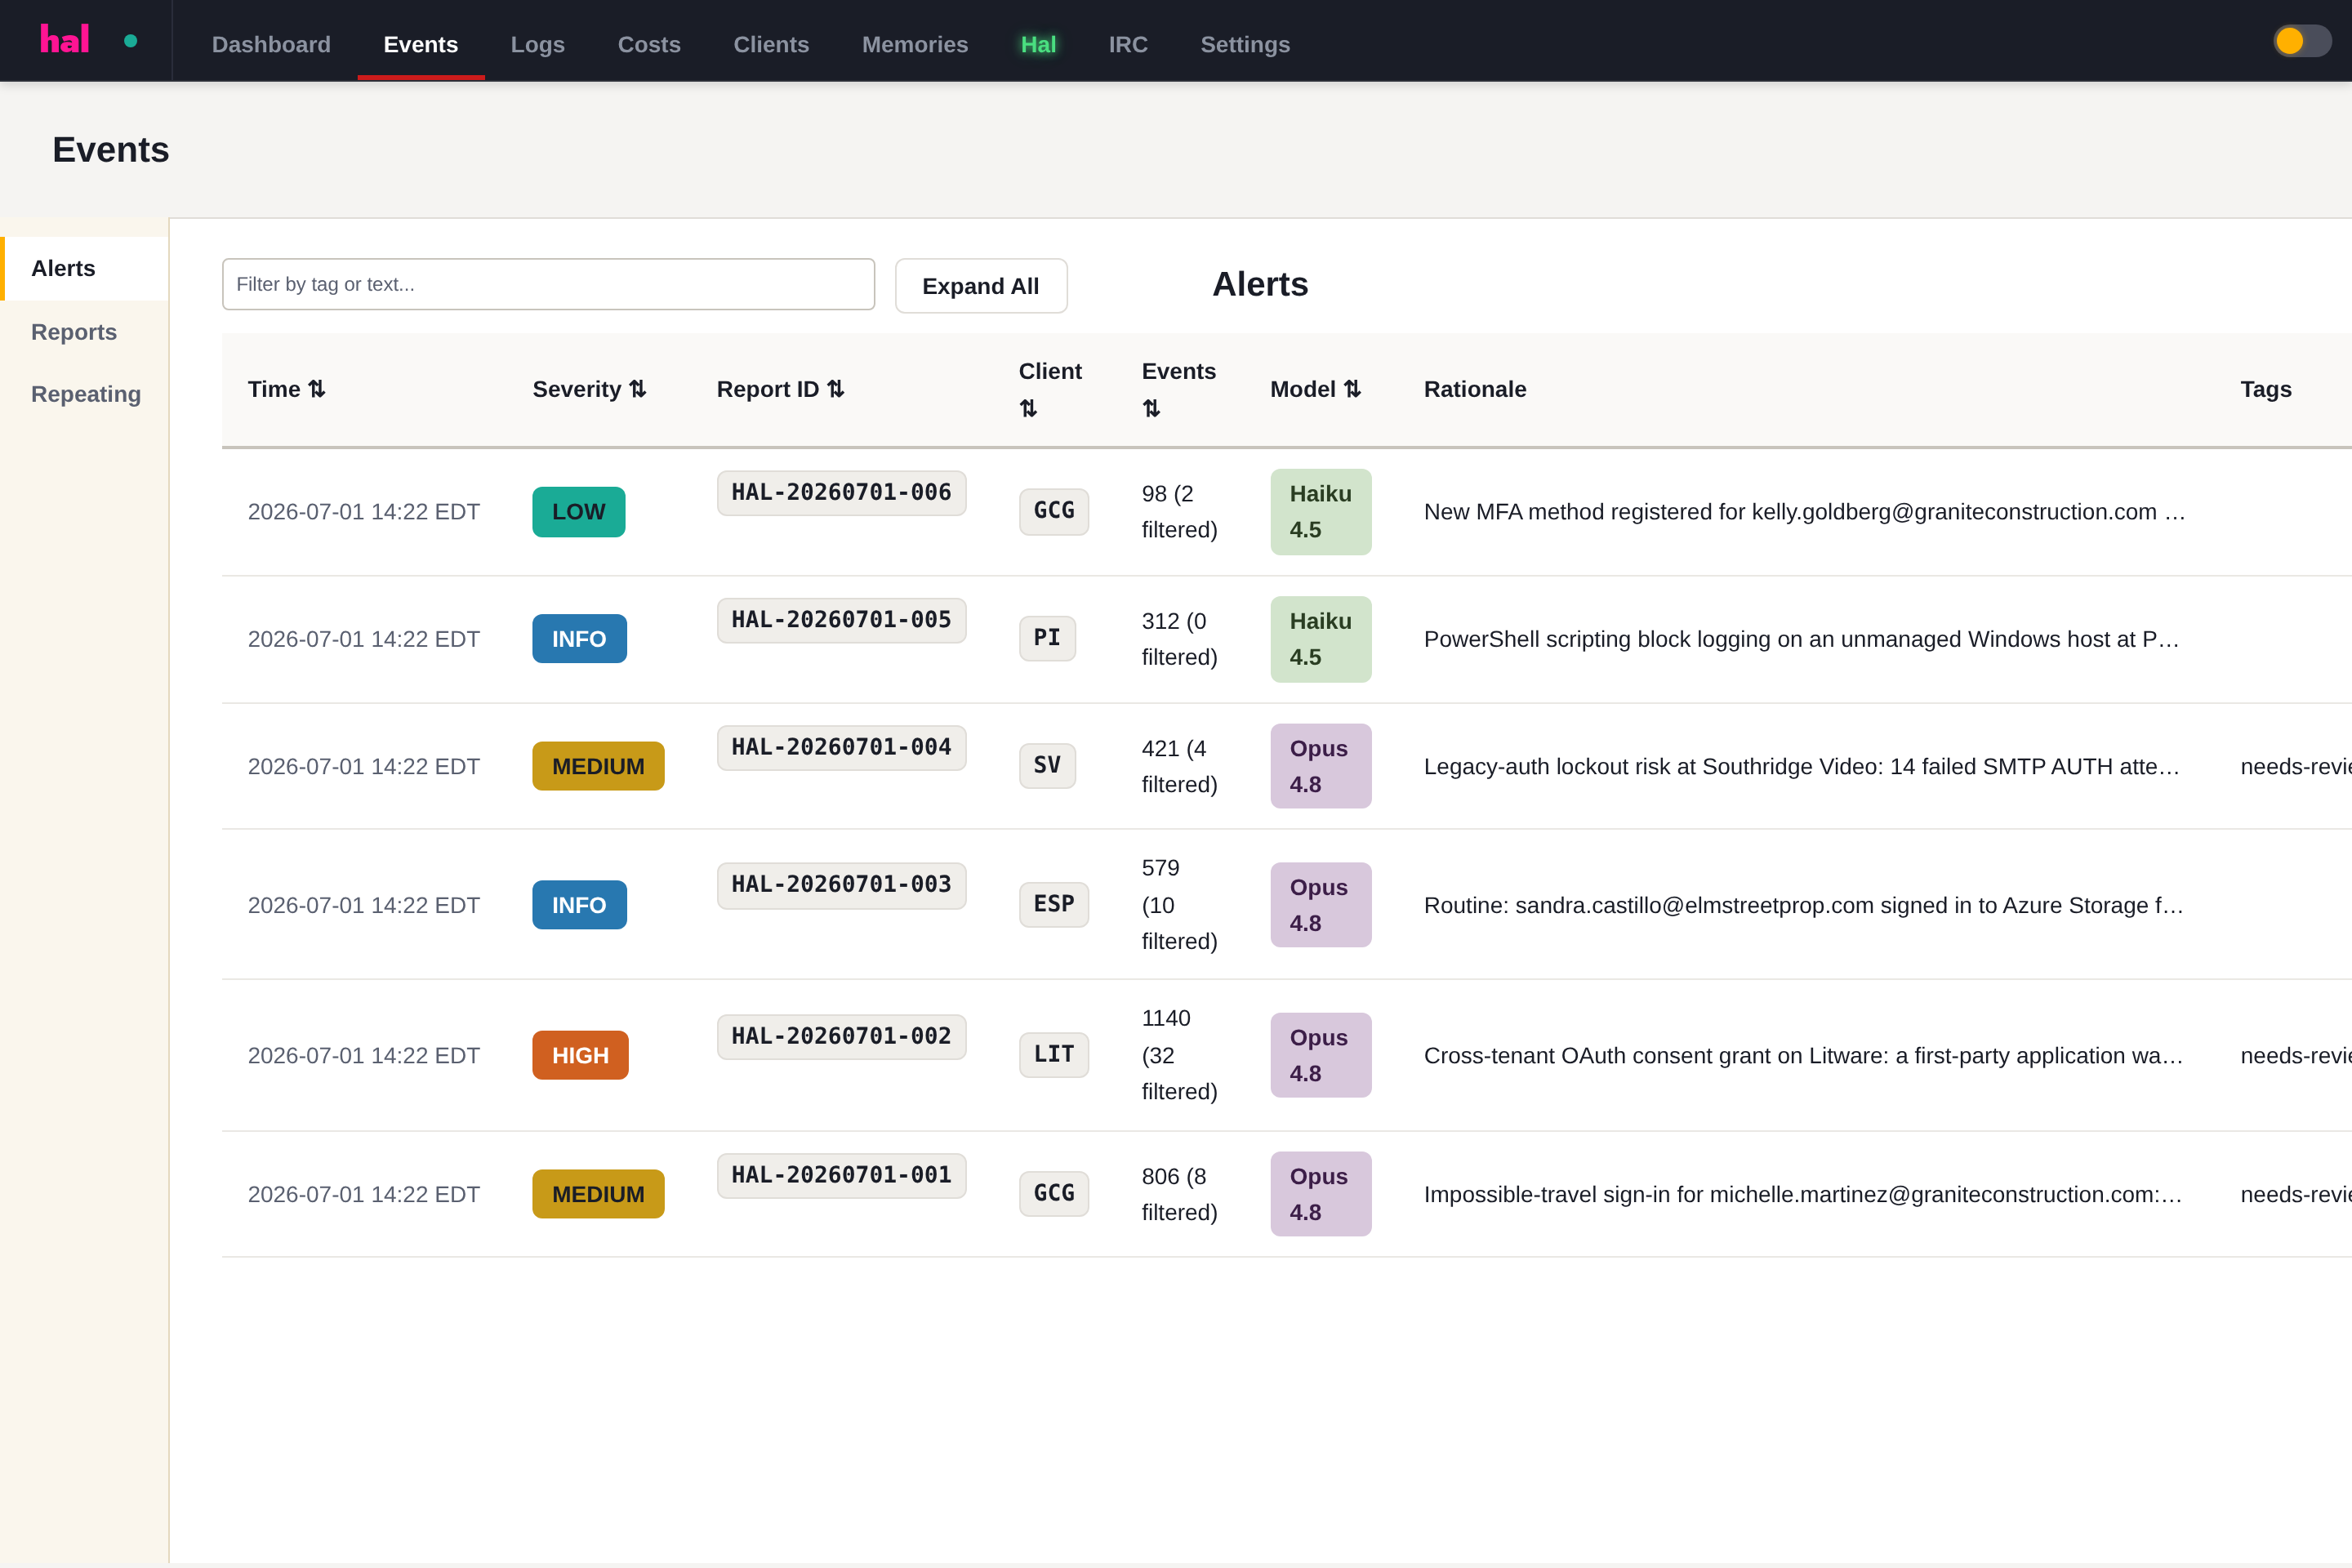
Task: Sort by Events column arrows
Action: (1151, 408)
